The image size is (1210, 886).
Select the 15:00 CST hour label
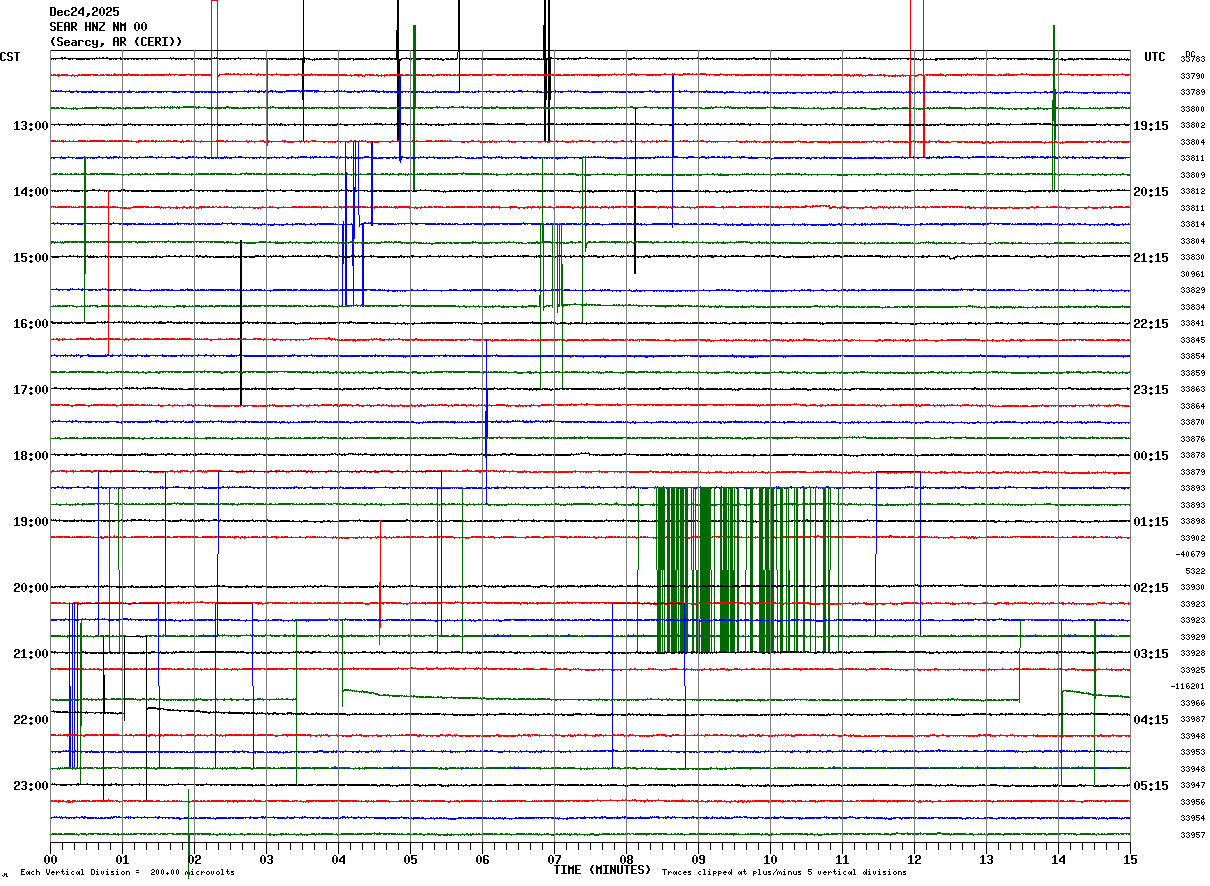30,258
